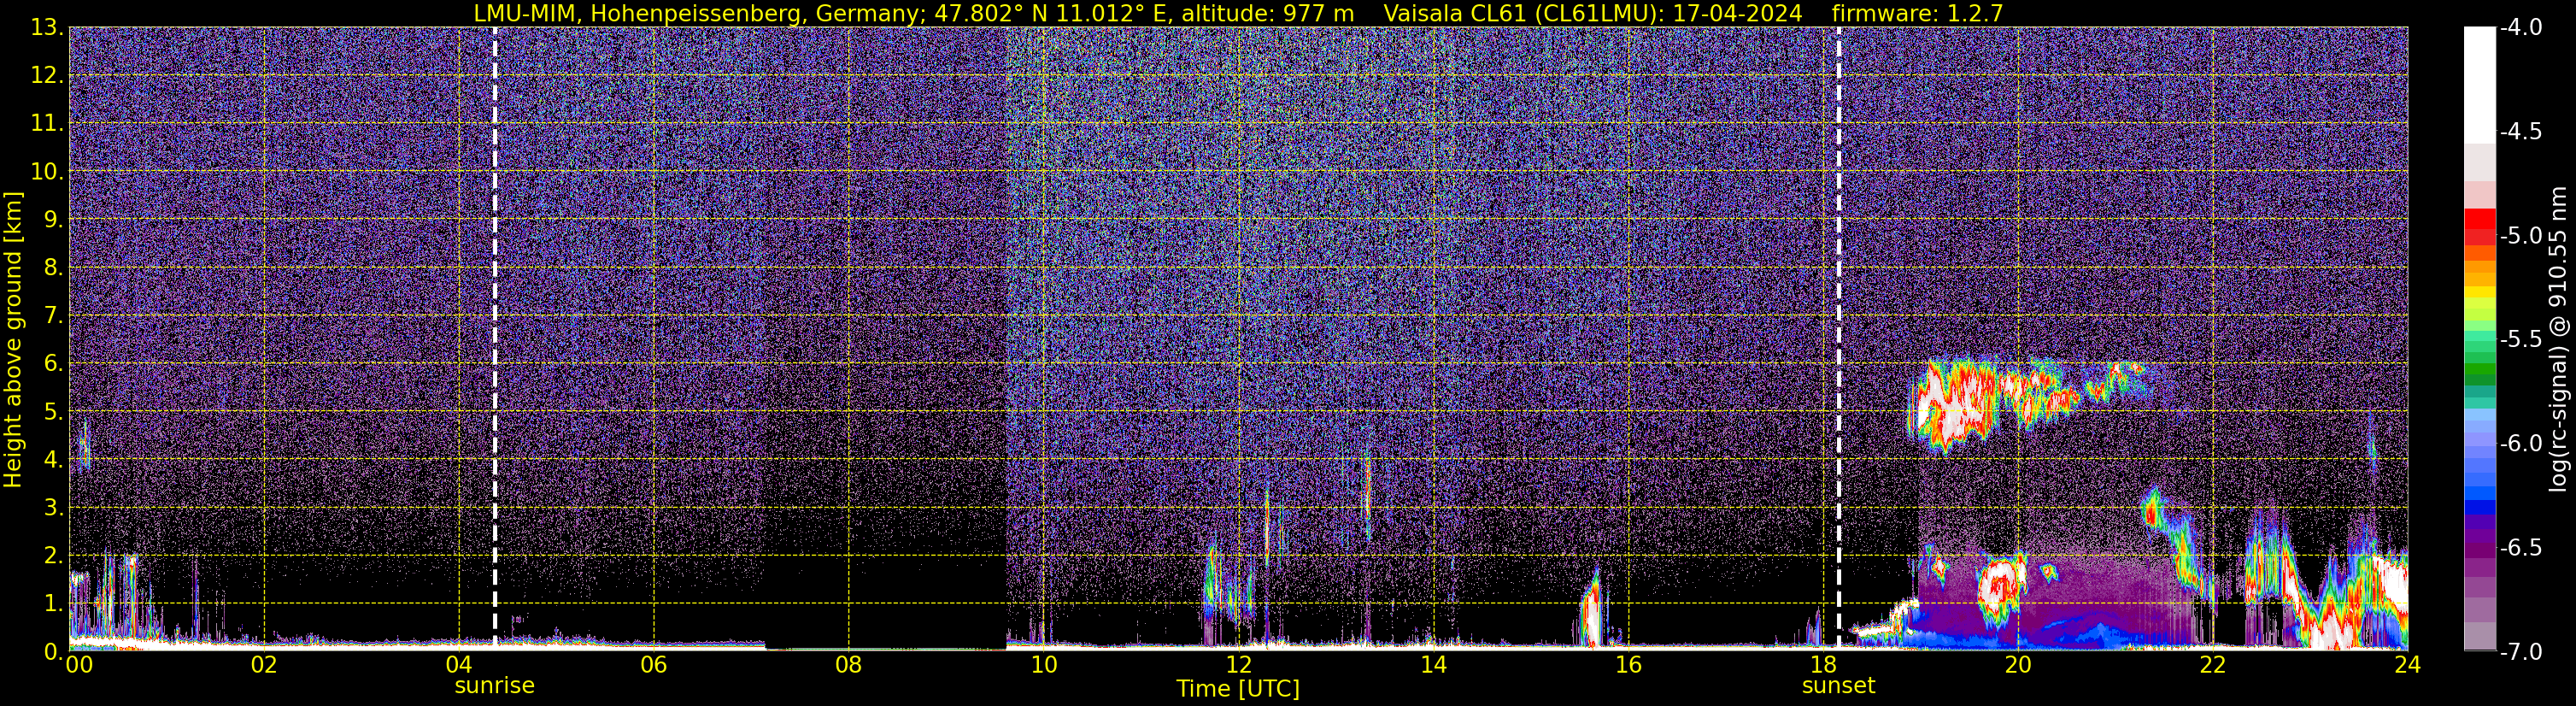2576x706 pixels.
Task: Click the '10.' tick on the height axis
Action: point(48,171)
